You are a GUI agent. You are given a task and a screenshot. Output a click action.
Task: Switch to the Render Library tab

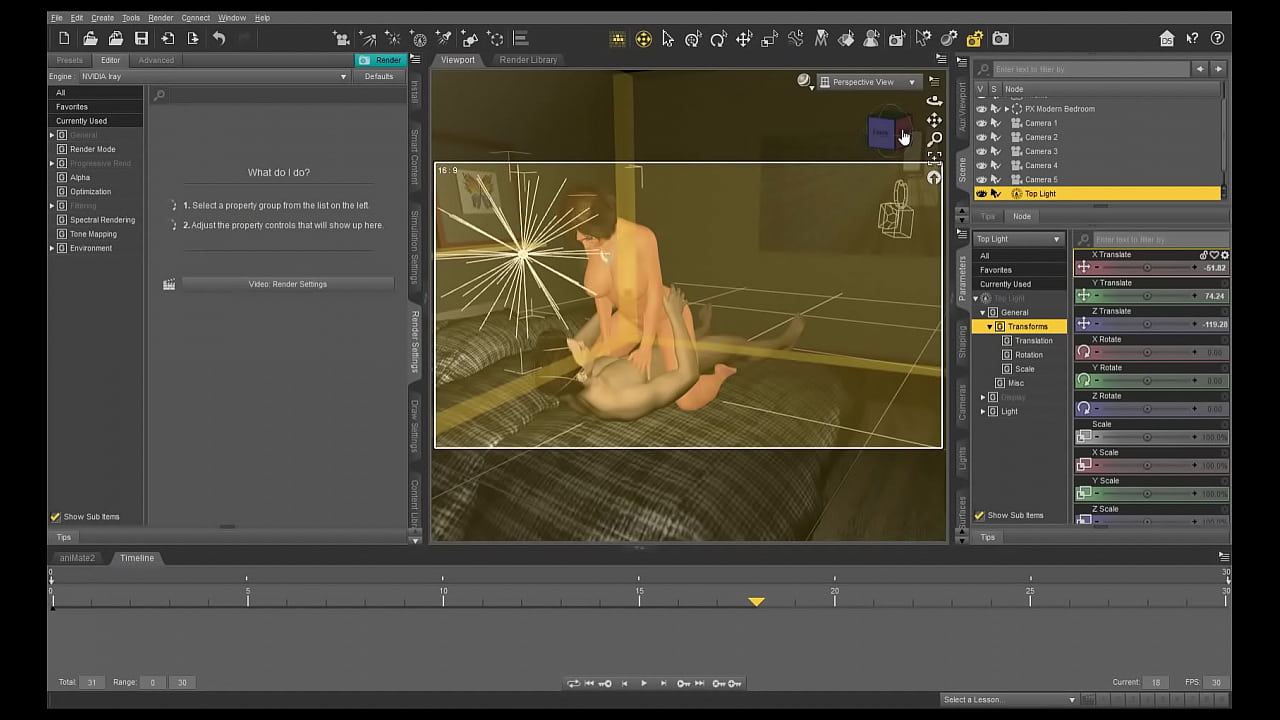pyautogui.click(x=528, y=60)
